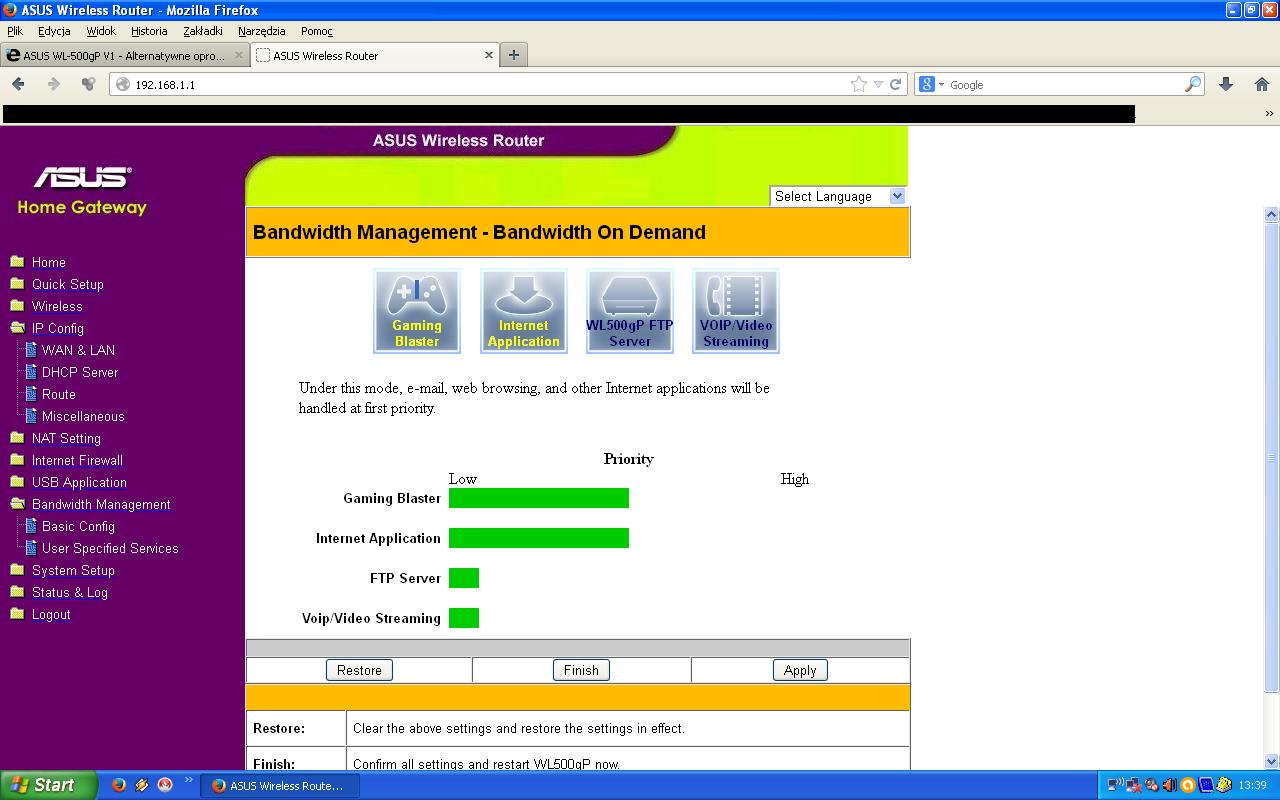Click the Gaming Blaster priority bar

[x=539, y=498]
